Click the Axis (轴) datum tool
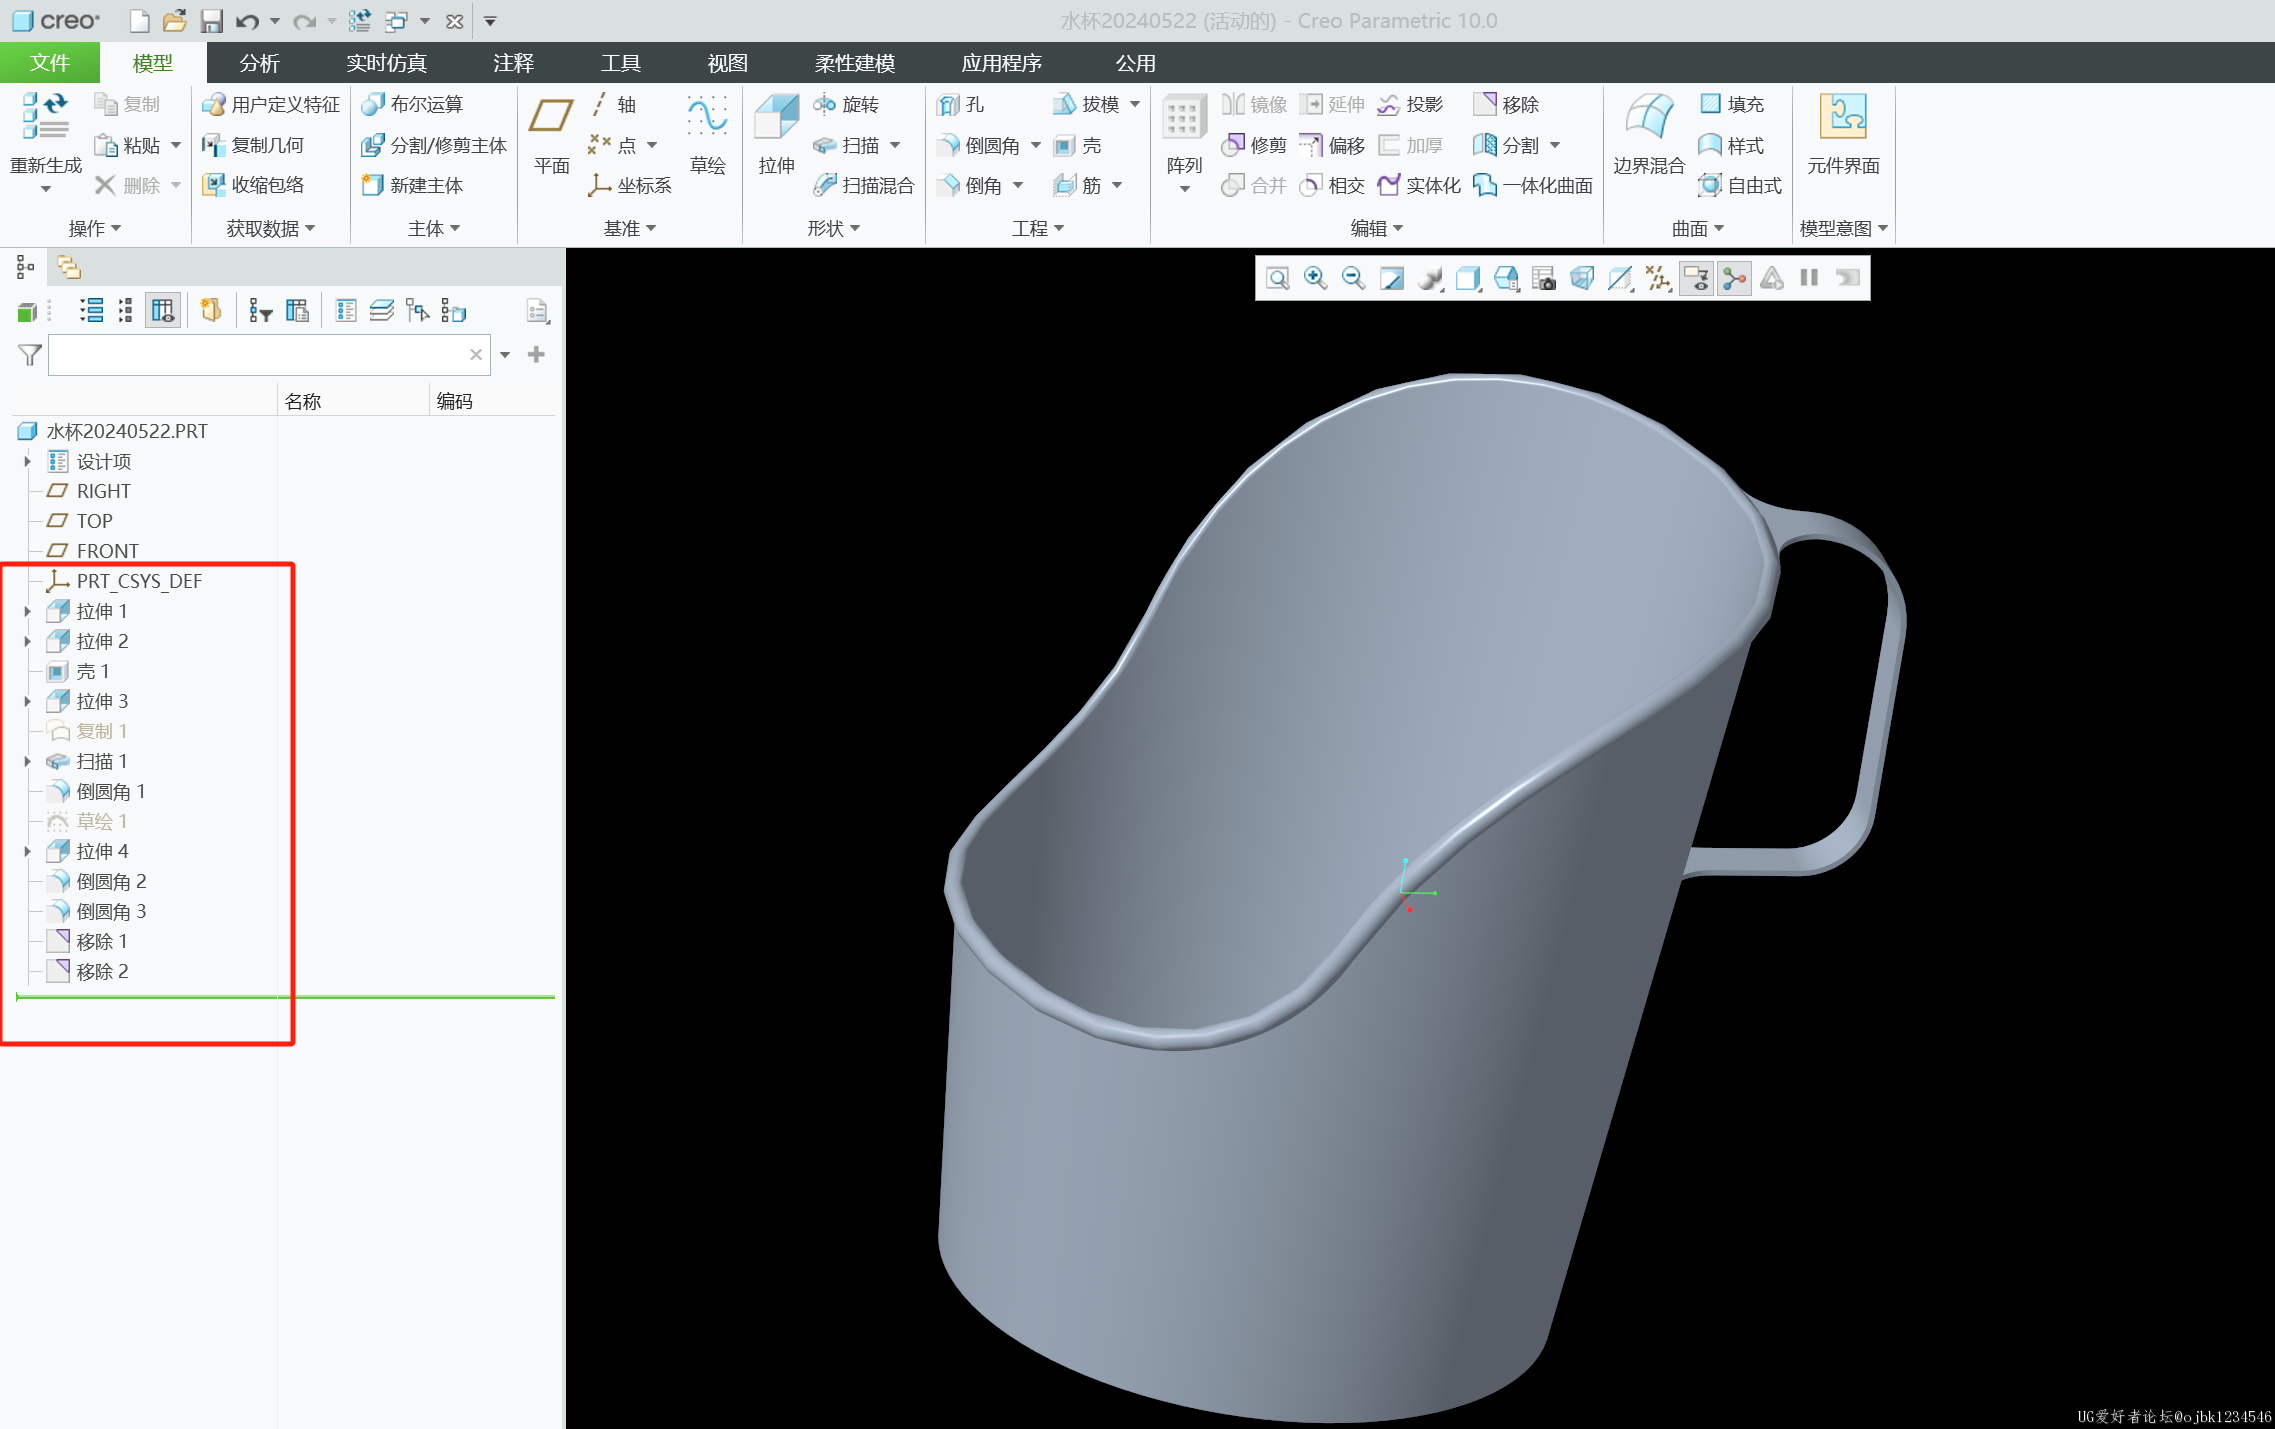The width and height of the screenshot is (2275, 1429). coord(612,105)
